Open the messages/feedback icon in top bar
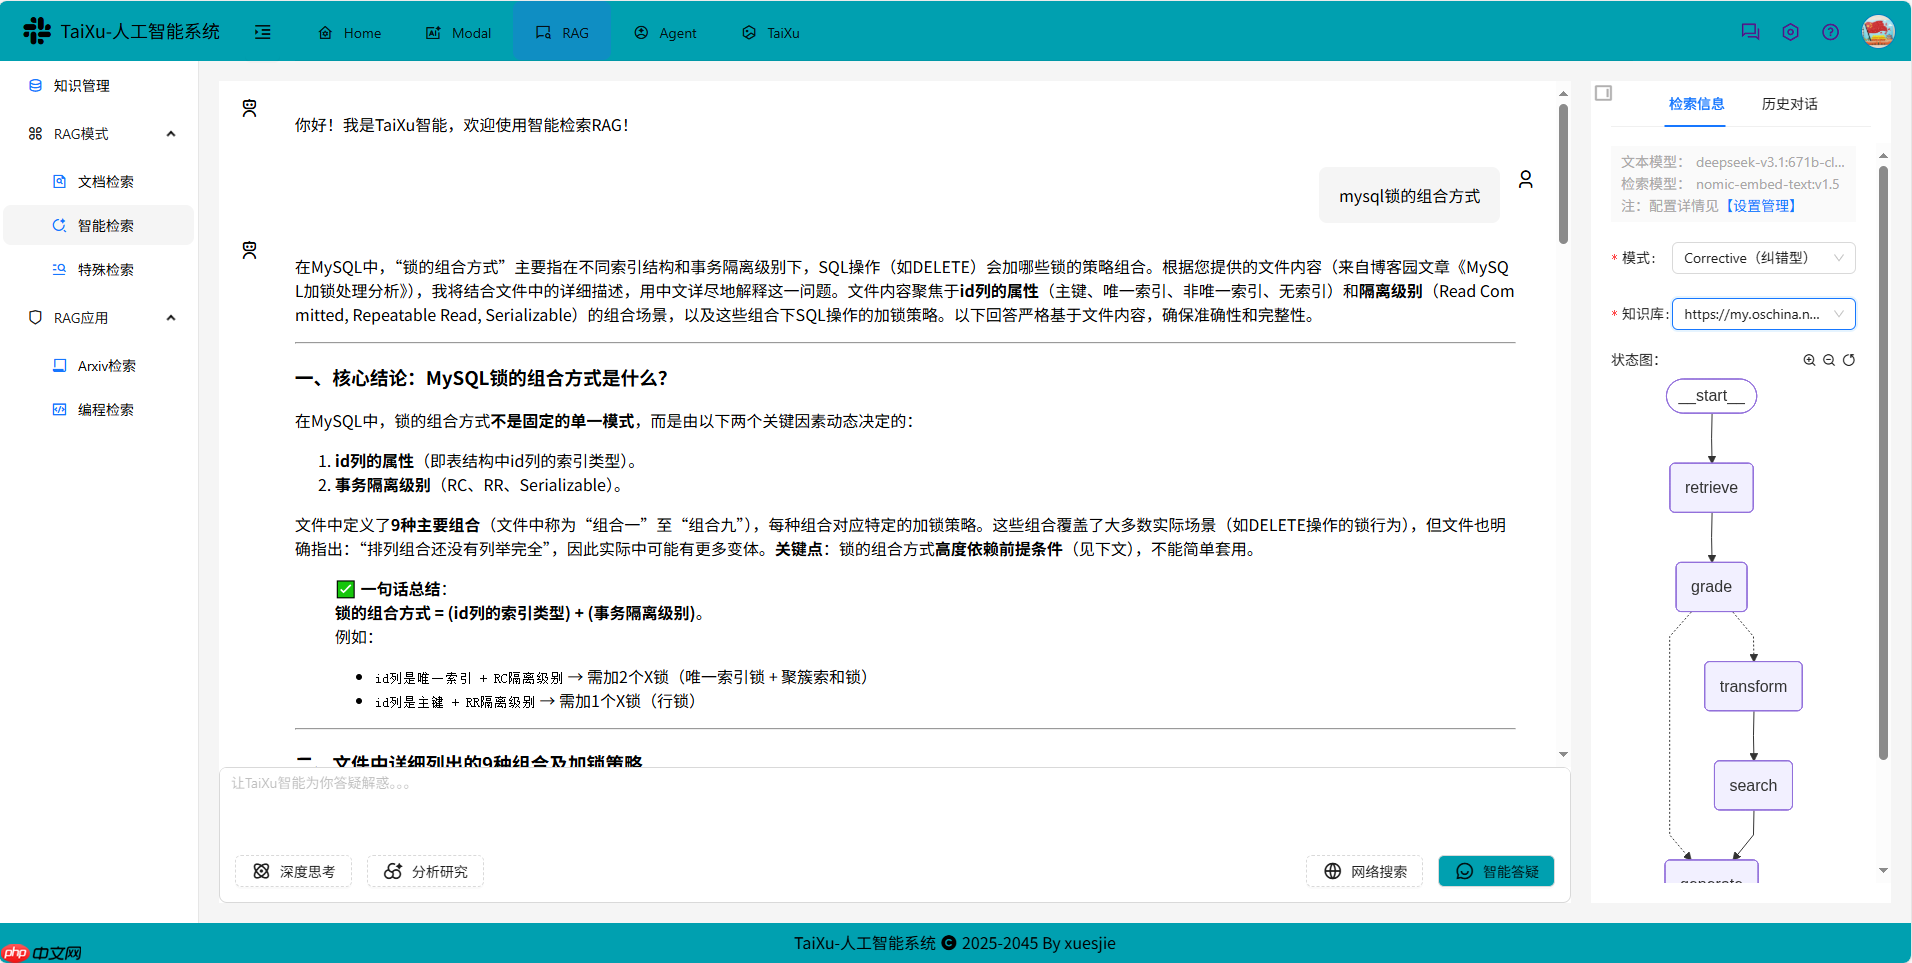This screenshot has width=1912, height=963. [1750, 31]
